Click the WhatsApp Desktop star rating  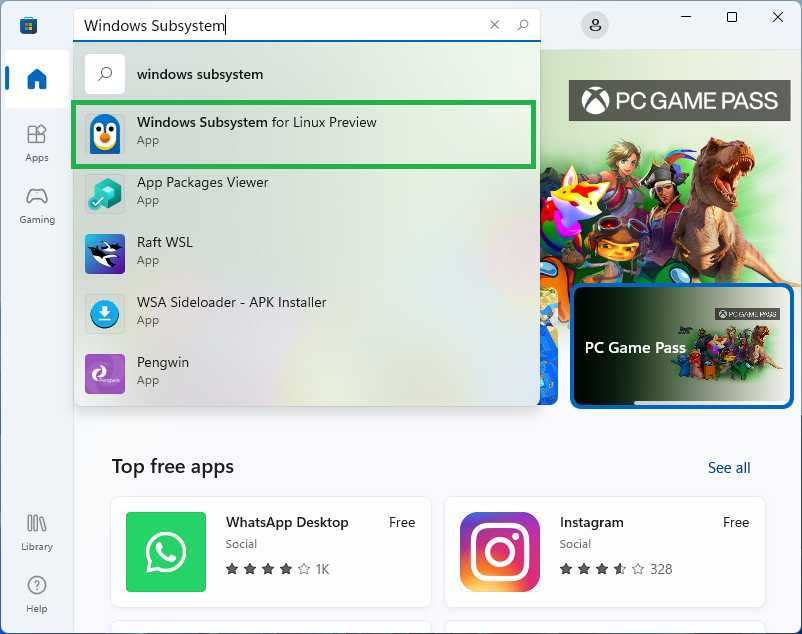point(278,569)
